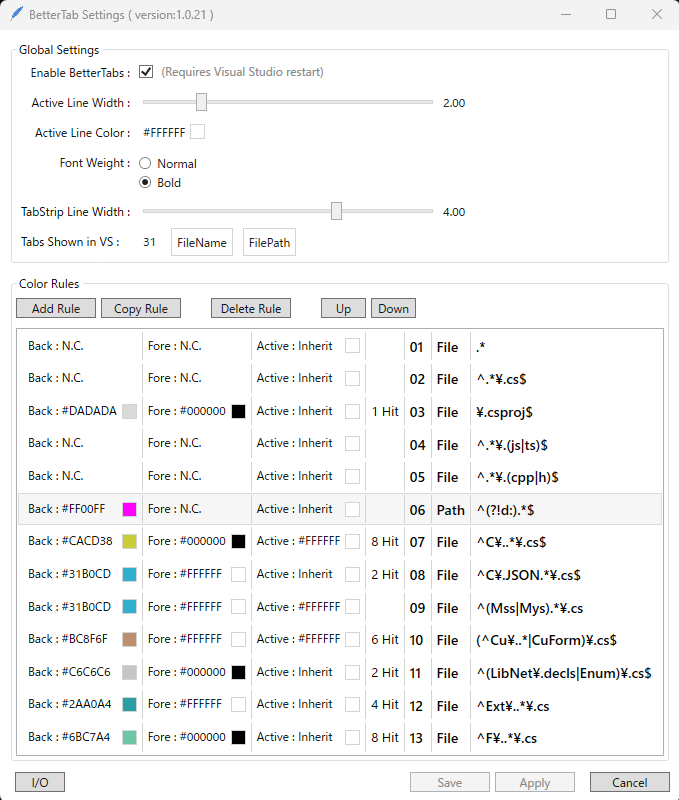Apply the current settings

[534, 781]
